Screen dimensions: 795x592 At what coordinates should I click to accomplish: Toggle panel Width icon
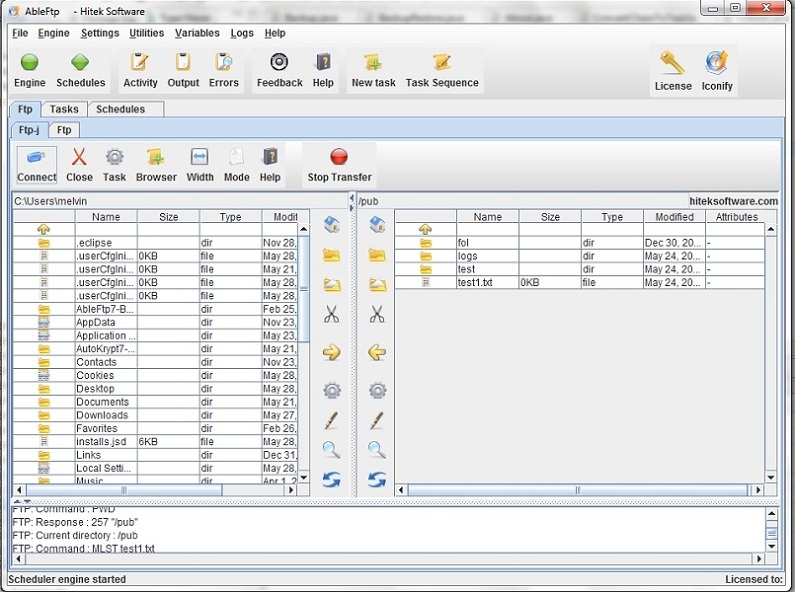pos(200,164)
